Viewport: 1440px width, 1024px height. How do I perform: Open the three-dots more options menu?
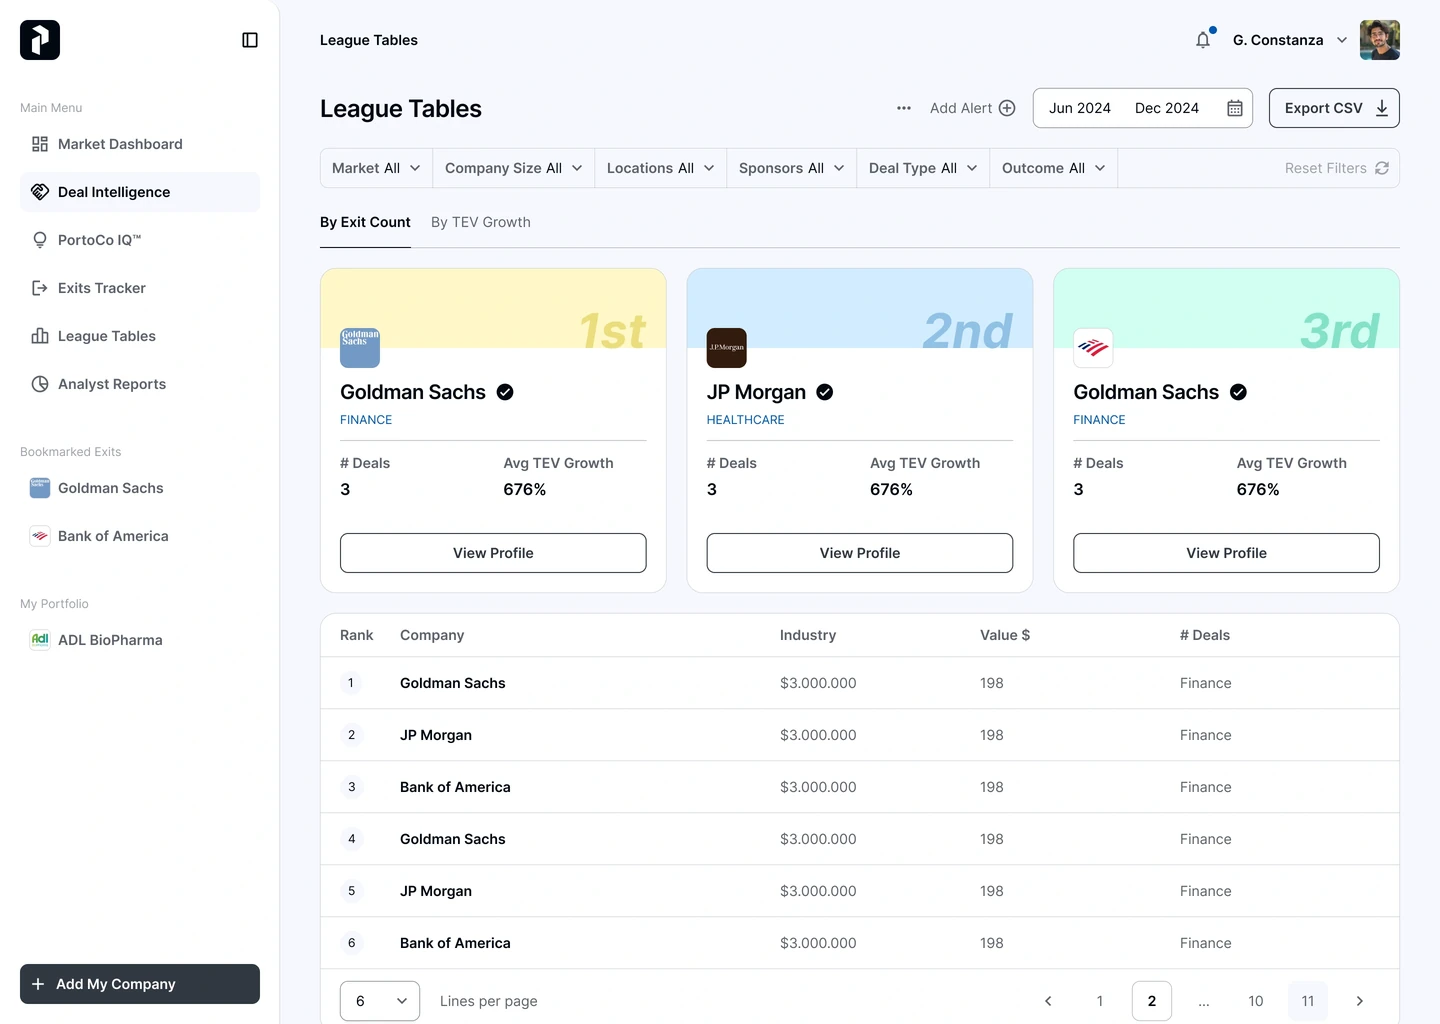tap(904, 108)
